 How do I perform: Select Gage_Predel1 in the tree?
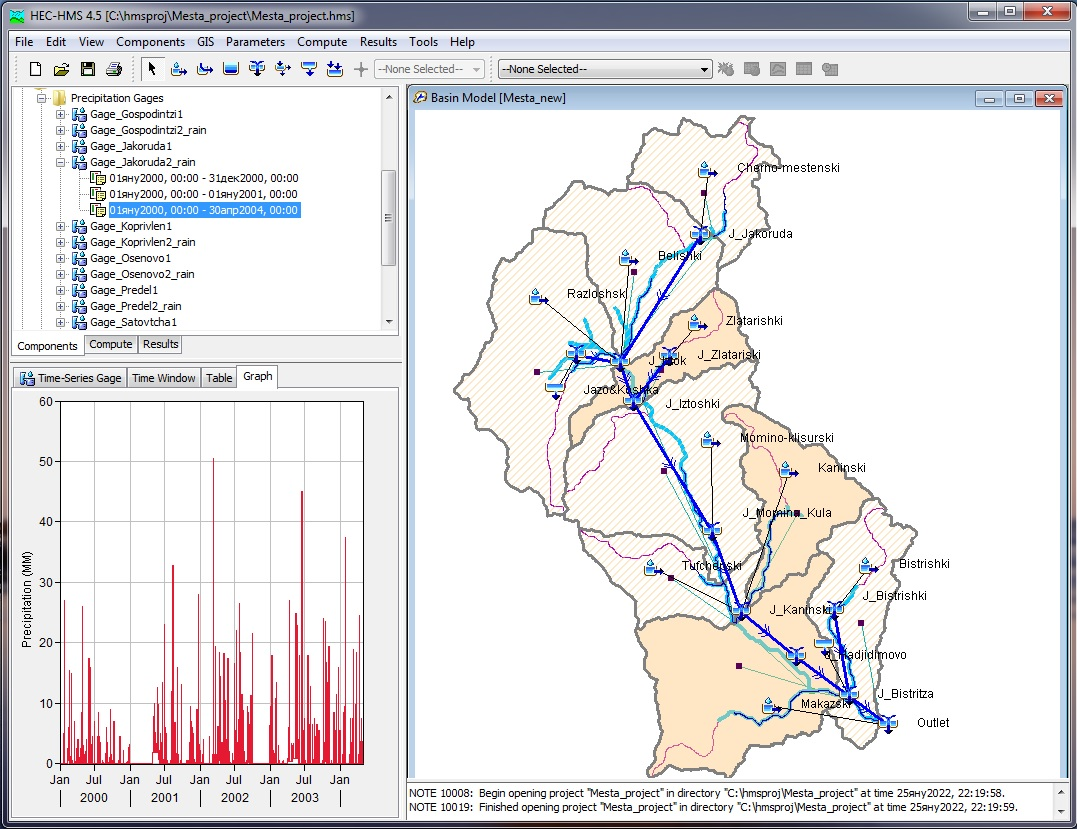coord(124,291)
